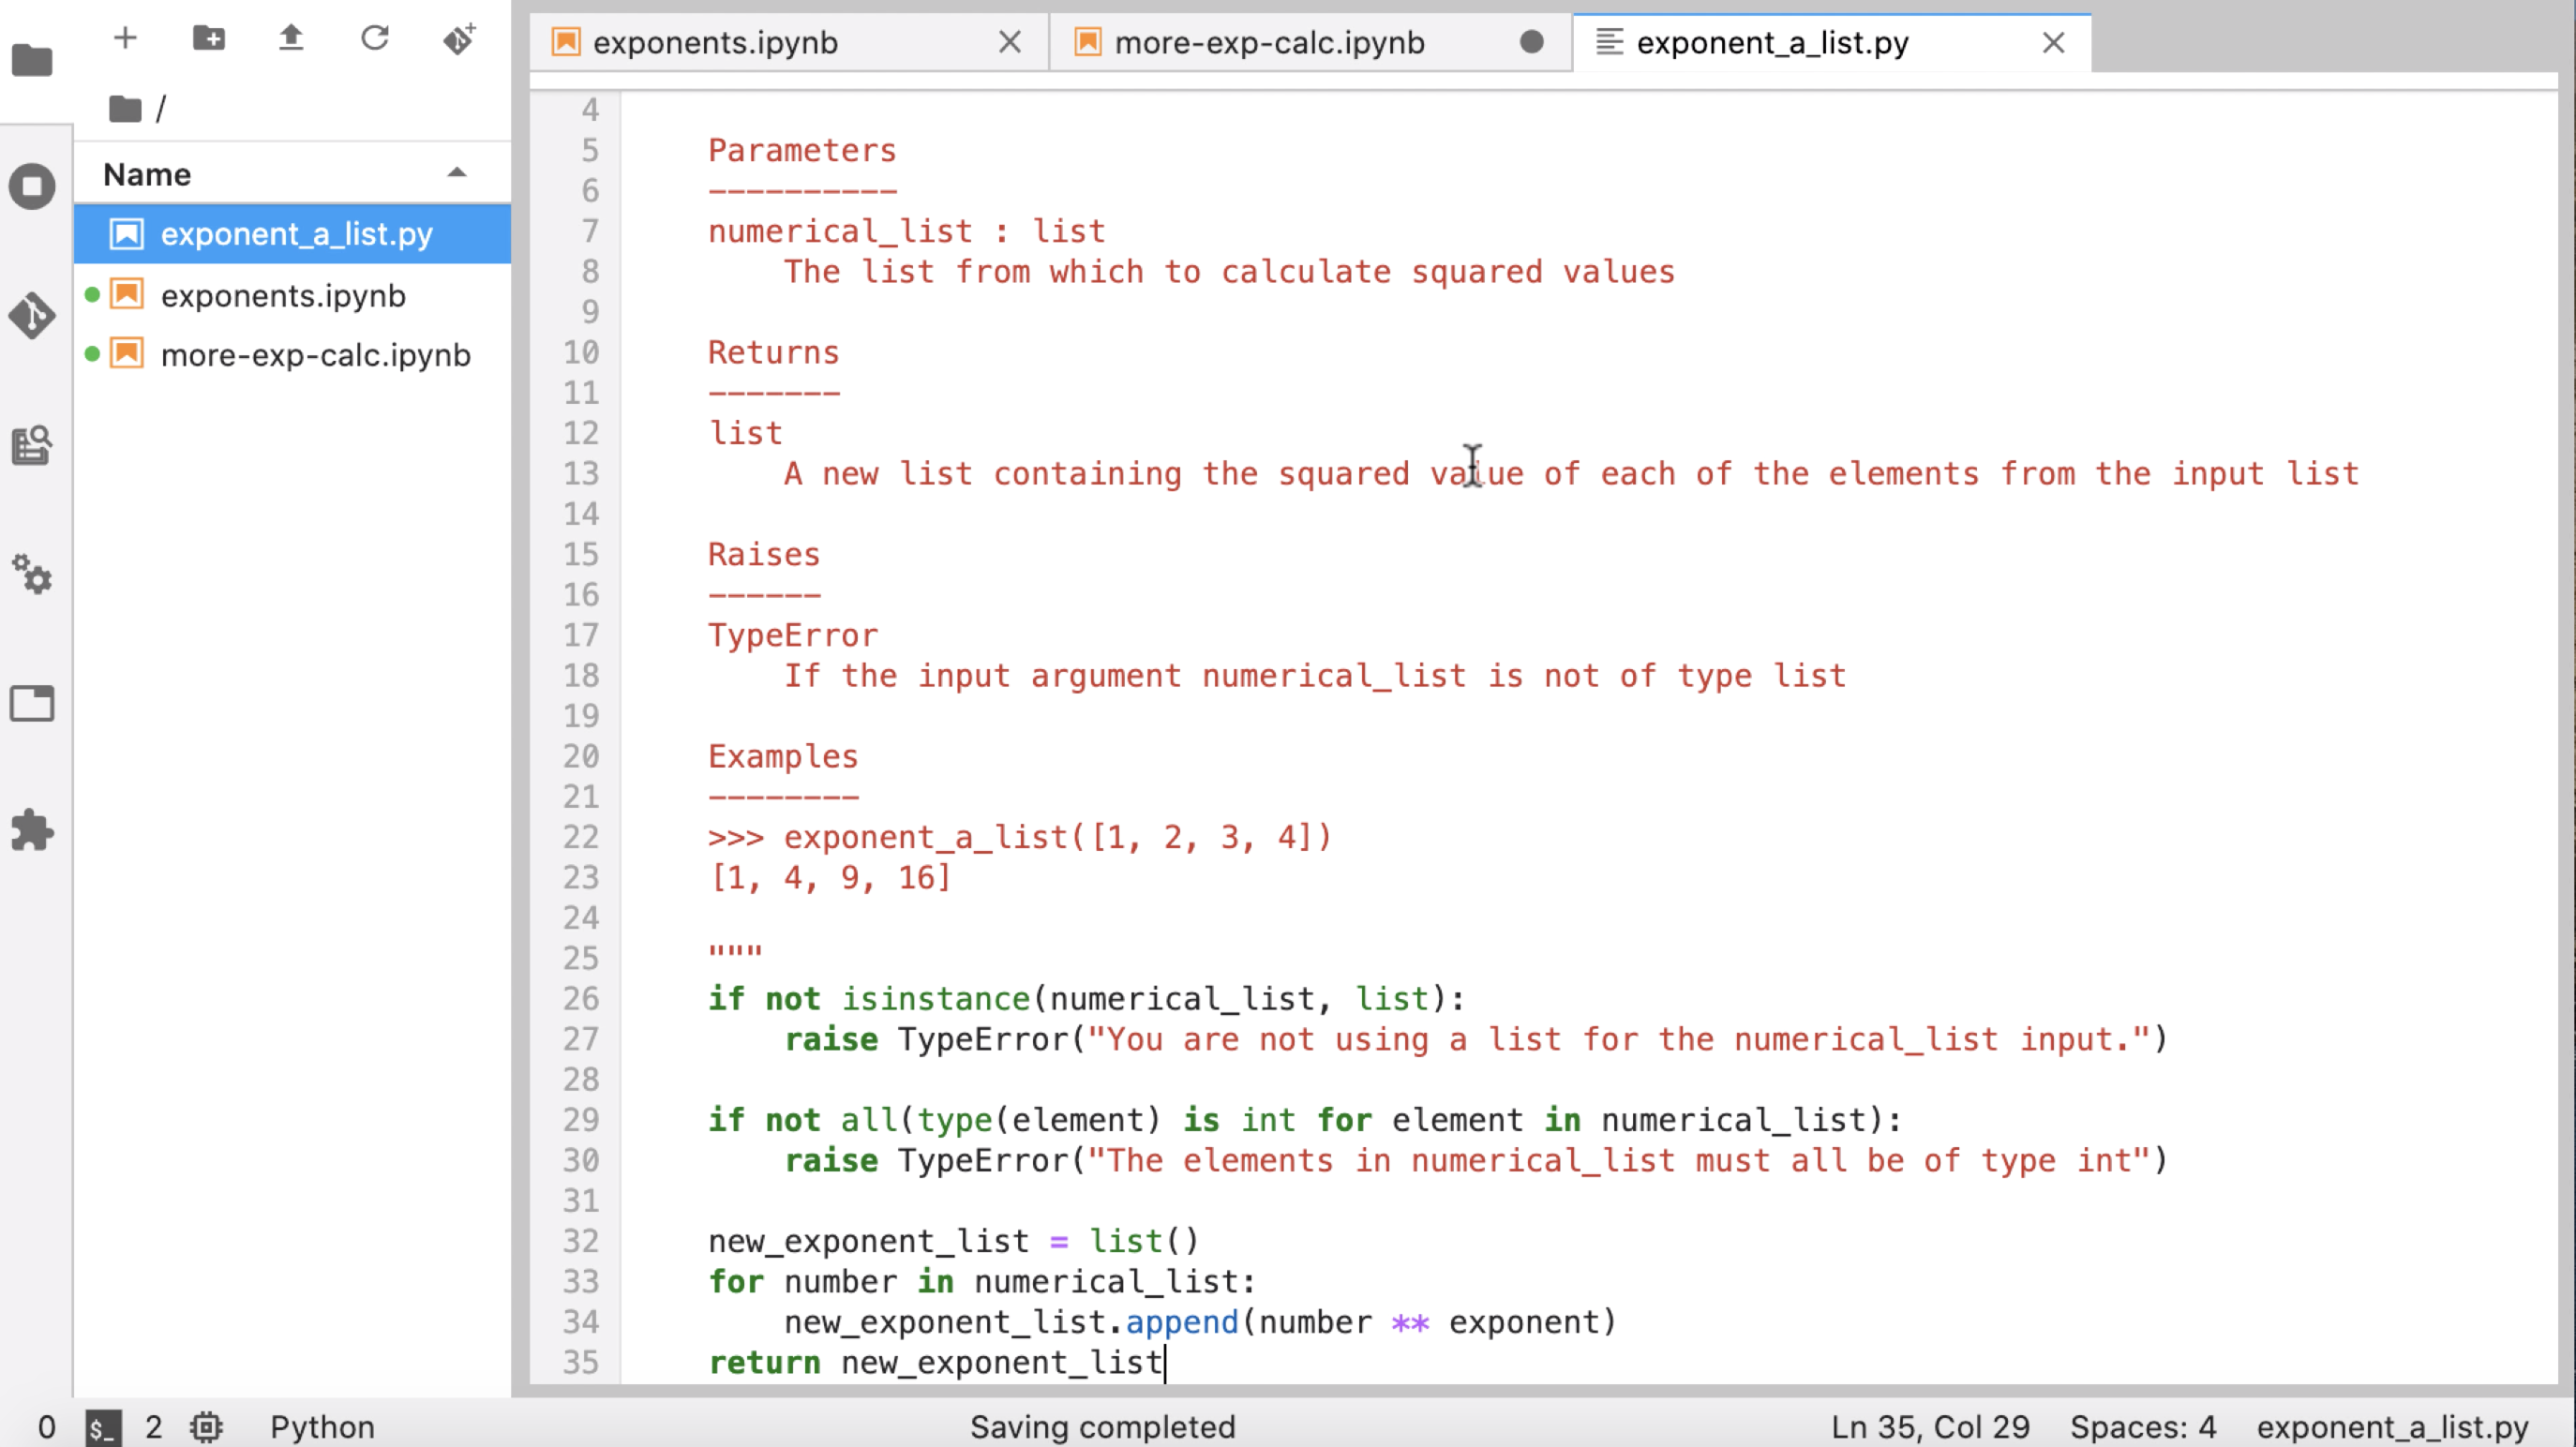Switch to exponents.ipynb tab

pos(715,43)
